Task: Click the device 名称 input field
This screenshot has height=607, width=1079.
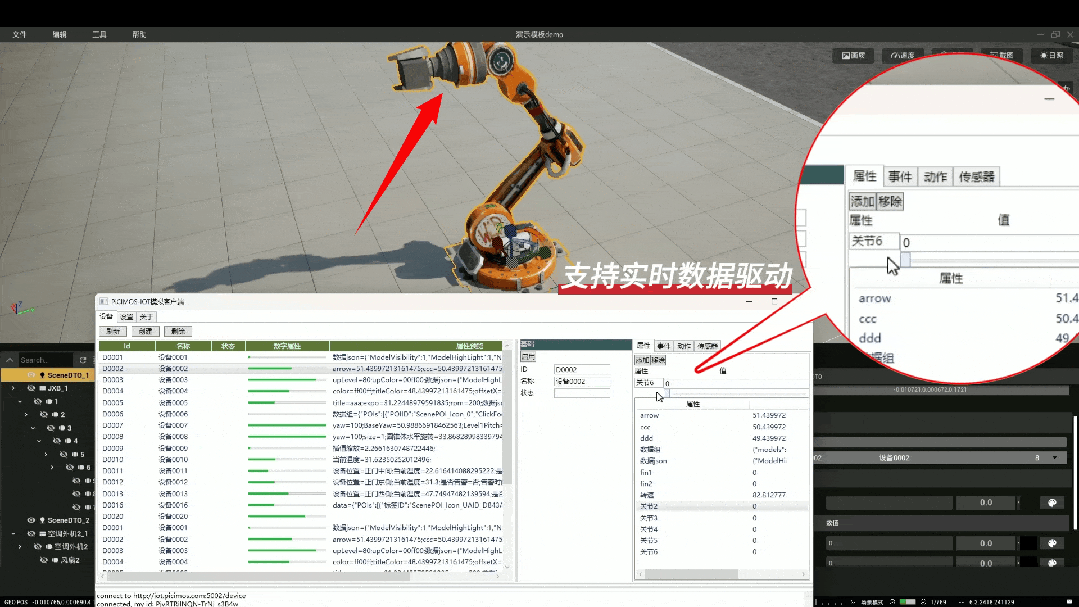Action: 581,381
